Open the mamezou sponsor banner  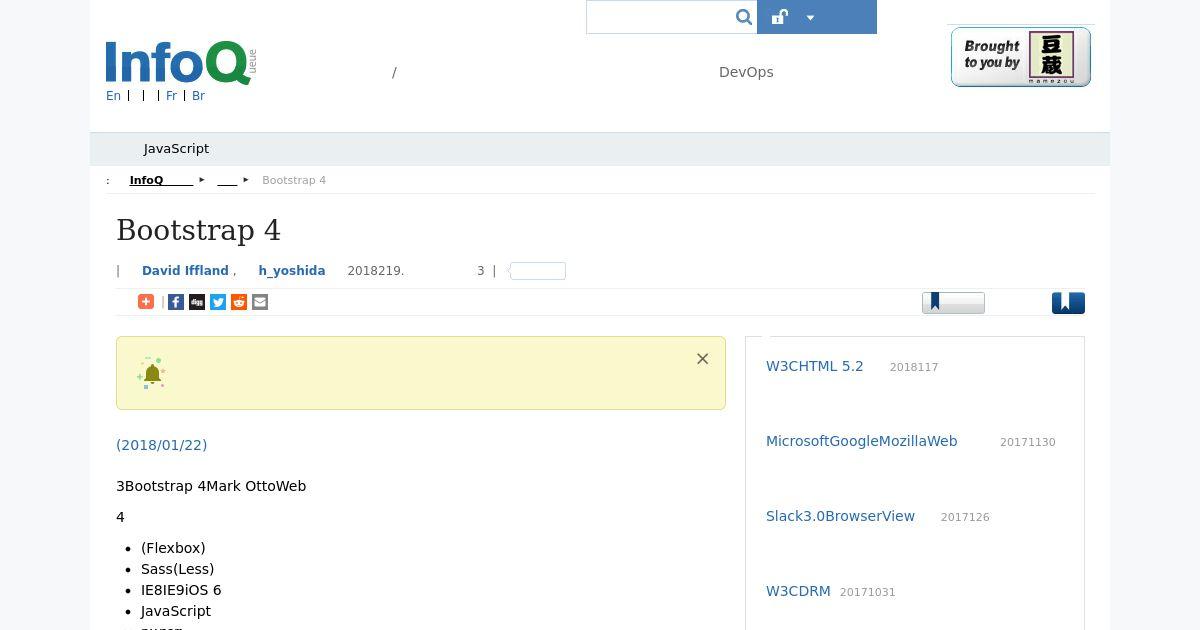pos(1020,57)
